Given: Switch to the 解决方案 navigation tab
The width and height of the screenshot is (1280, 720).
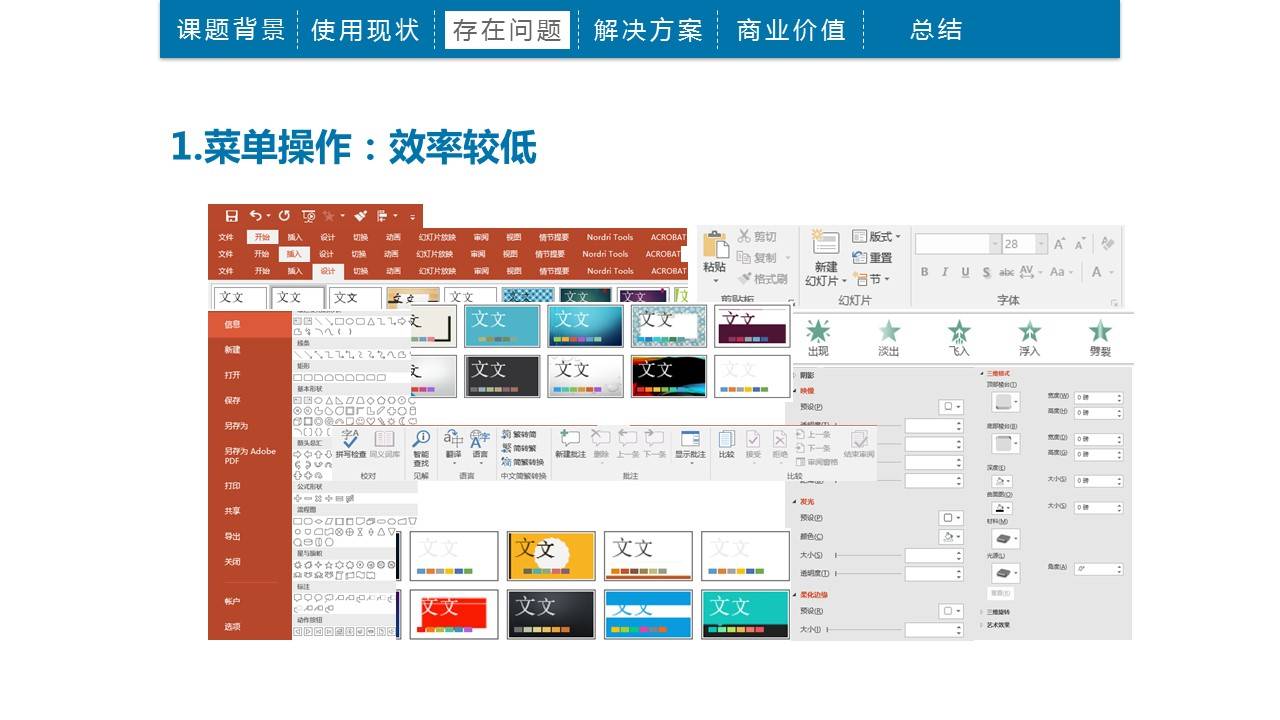Looking at the screenshot, I should click(647, 30).
